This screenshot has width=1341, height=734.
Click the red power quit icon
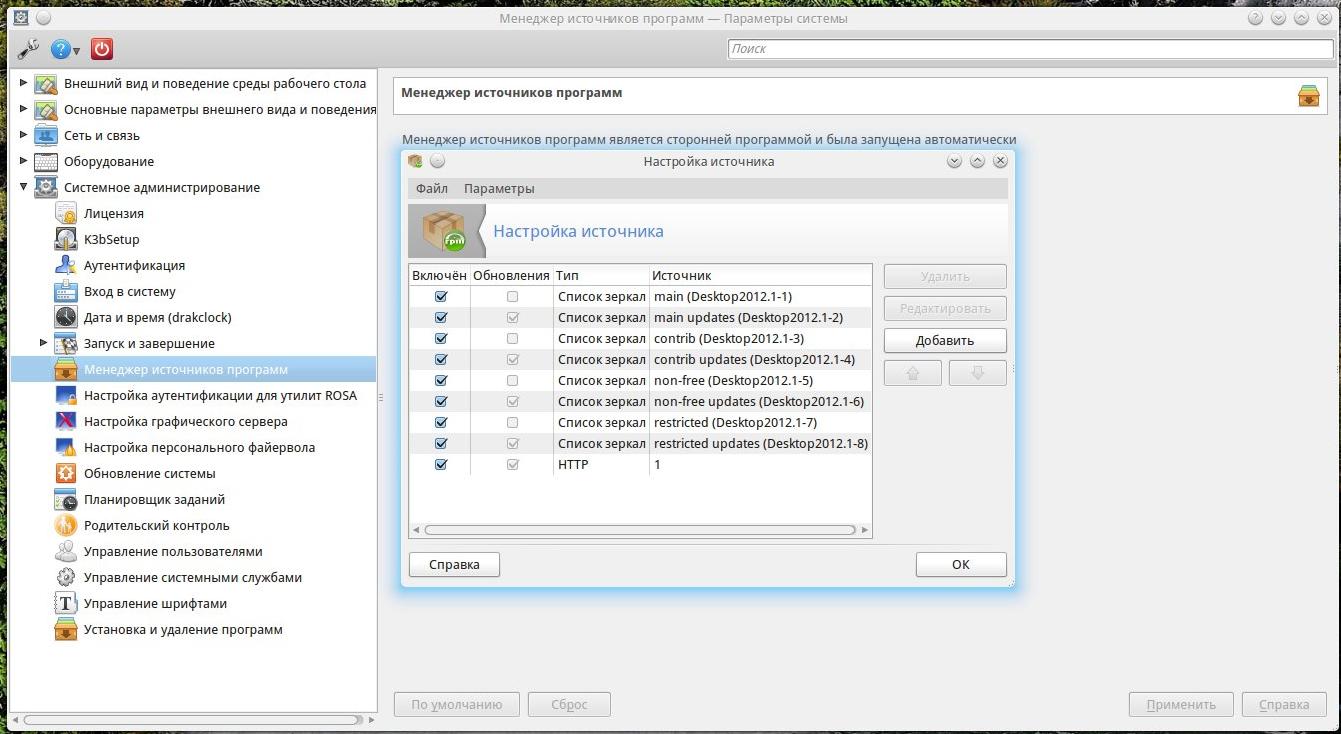tap(102, 49)
